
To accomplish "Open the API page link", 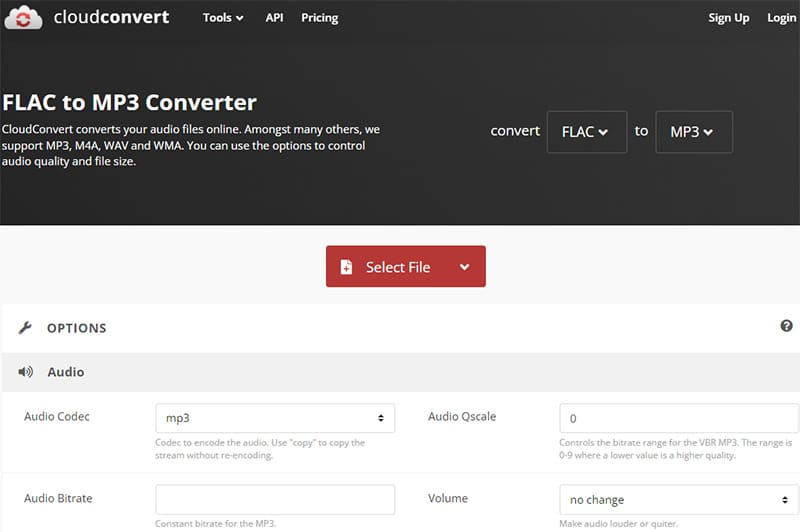I will click(274, 18).
